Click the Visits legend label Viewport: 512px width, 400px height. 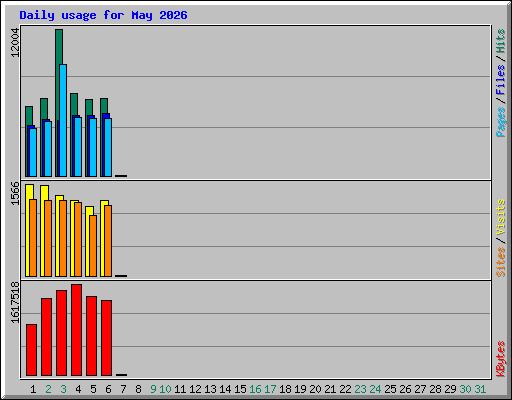point(500,217)
